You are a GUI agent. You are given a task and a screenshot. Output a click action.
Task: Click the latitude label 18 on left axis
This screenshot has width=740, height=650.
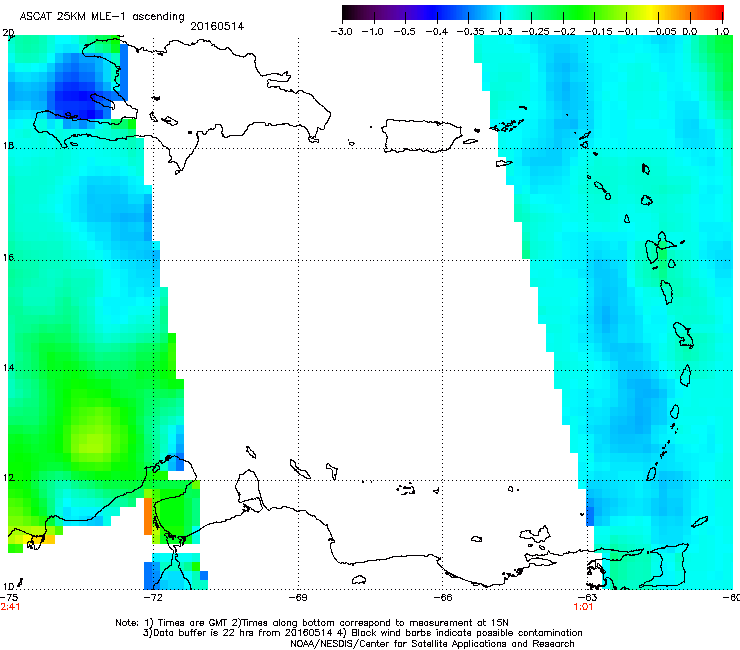[x=8, y=146]
